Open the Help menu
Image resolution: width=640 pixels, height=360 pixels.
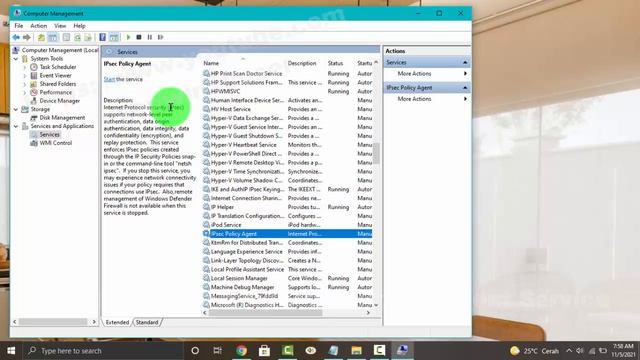(x=80, y=26)
